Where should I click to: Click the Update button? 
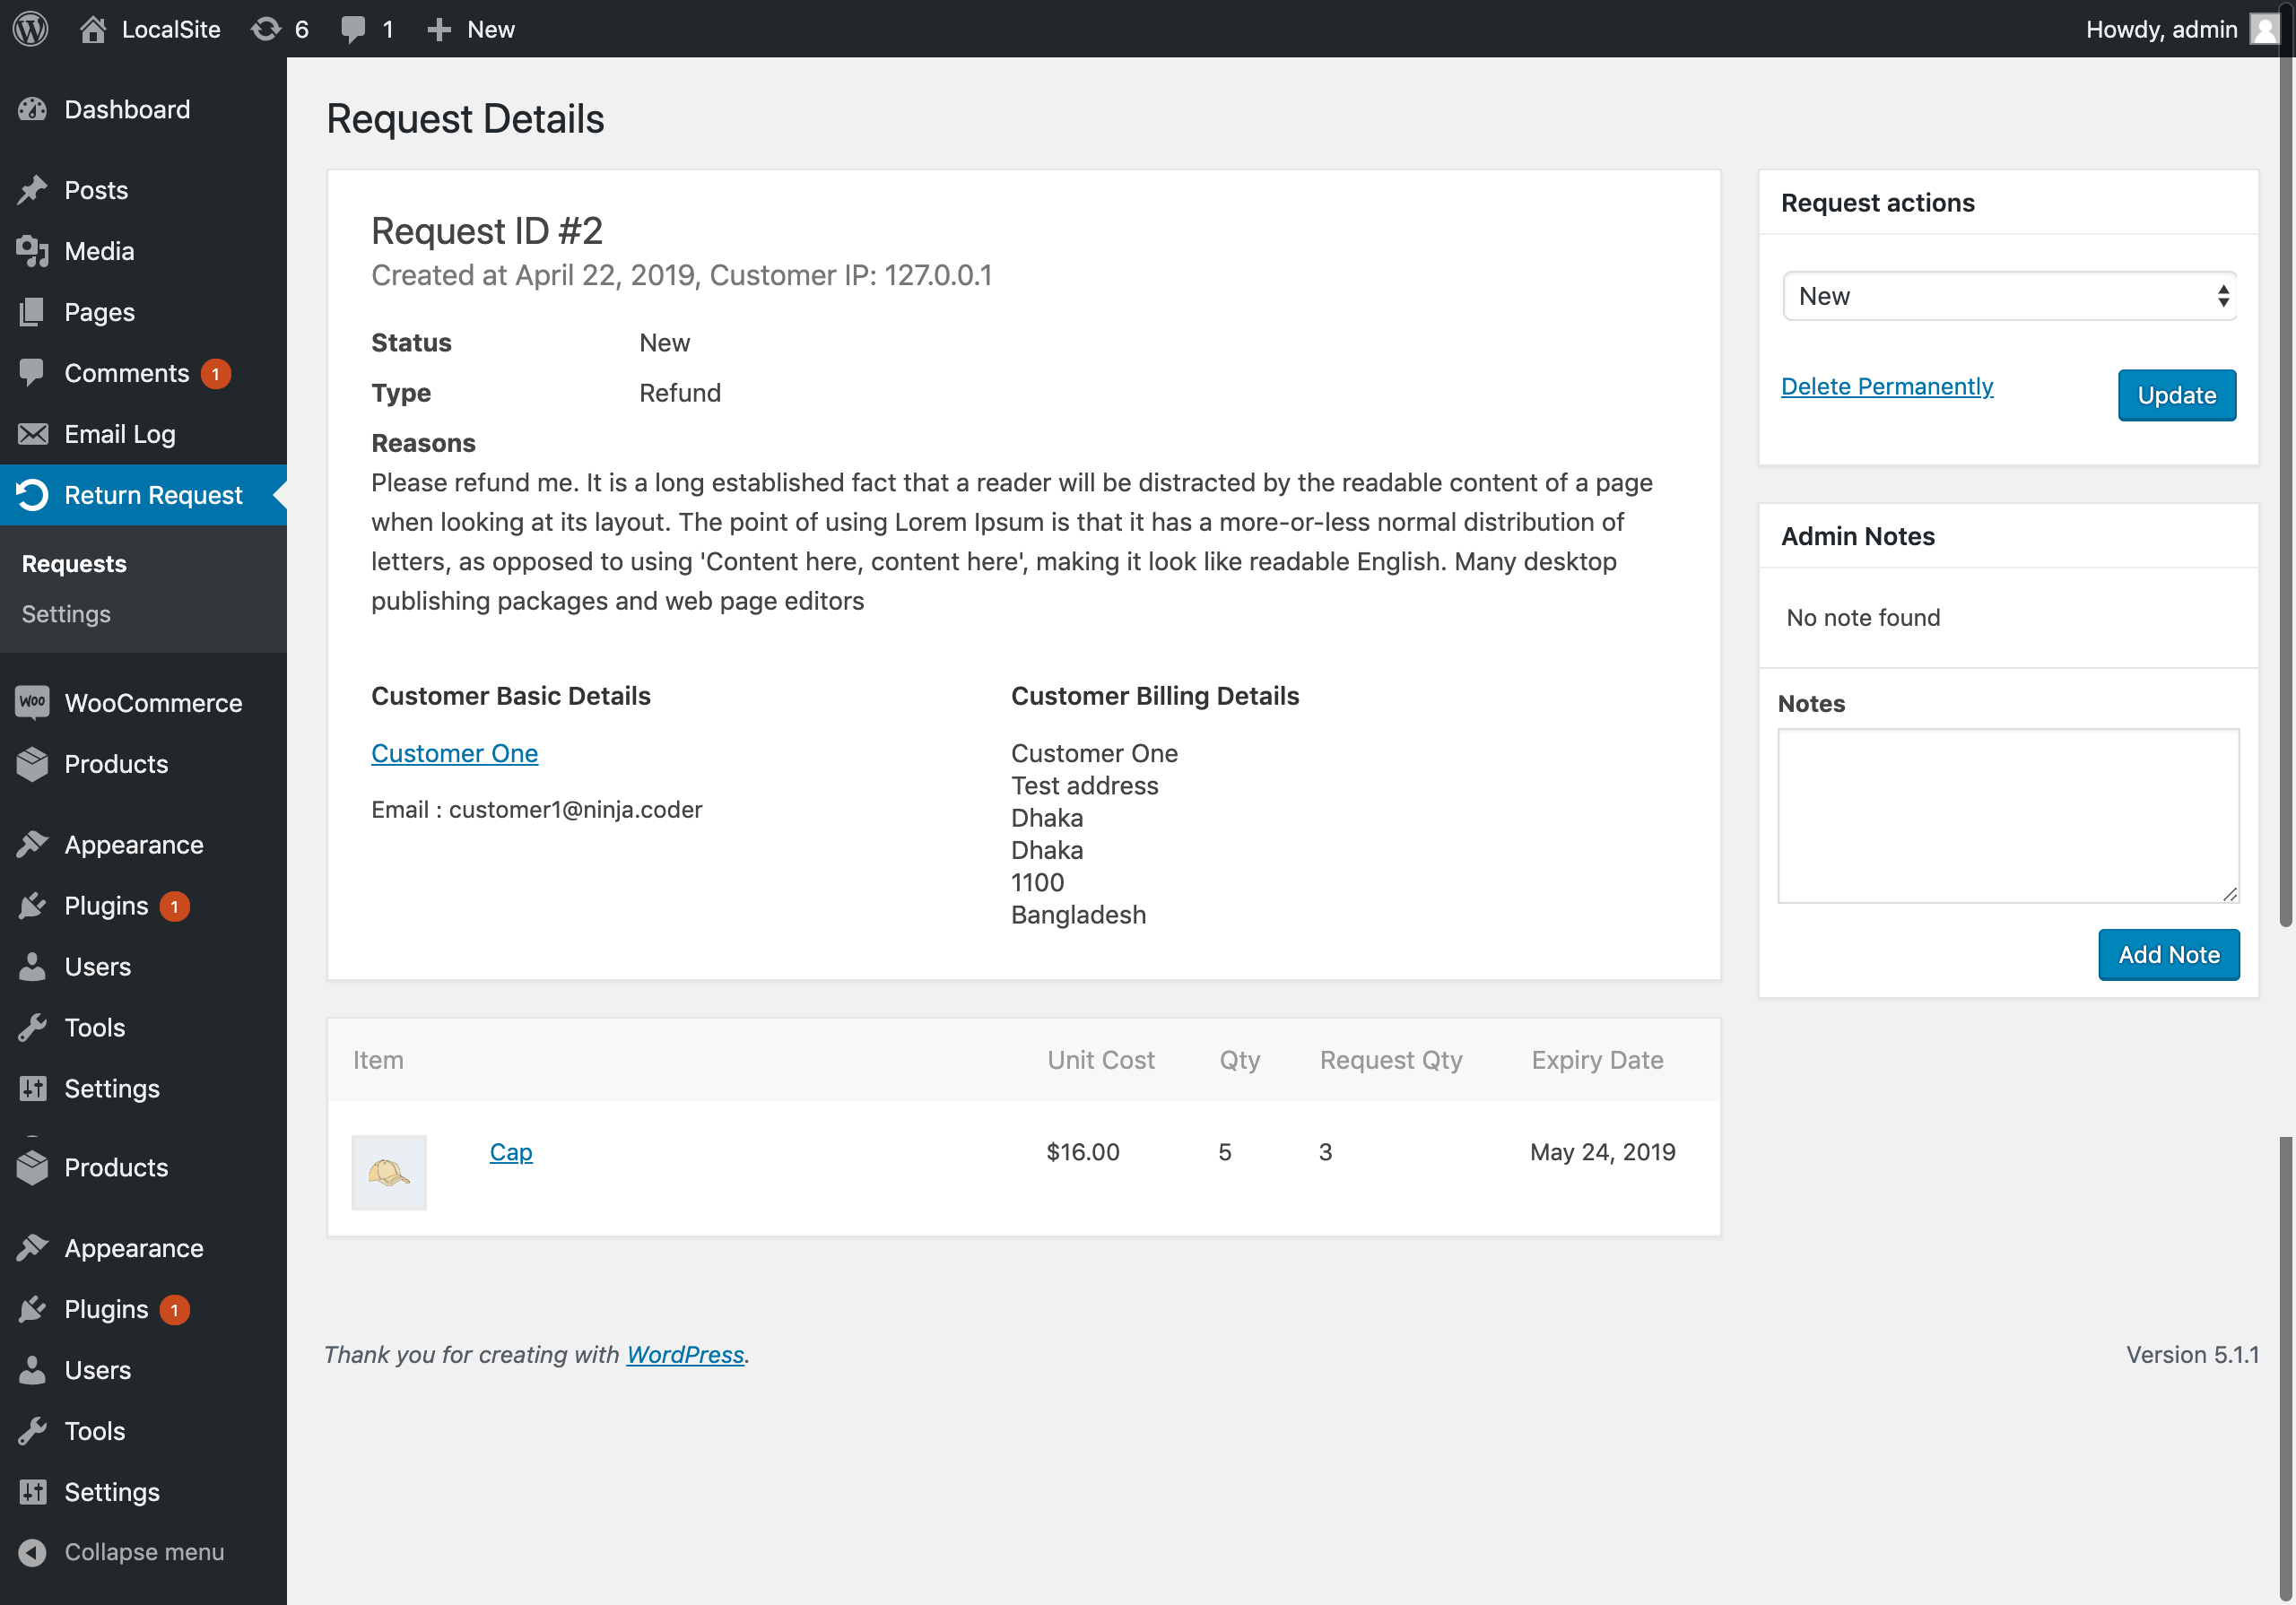(2176, 395)
